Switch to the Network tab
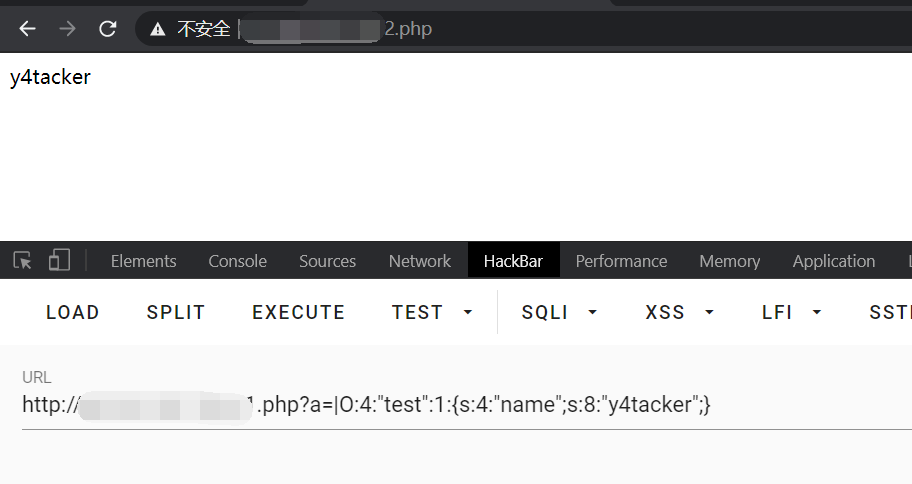Screen dimensions: 912x484 click(x=419, y=261)
